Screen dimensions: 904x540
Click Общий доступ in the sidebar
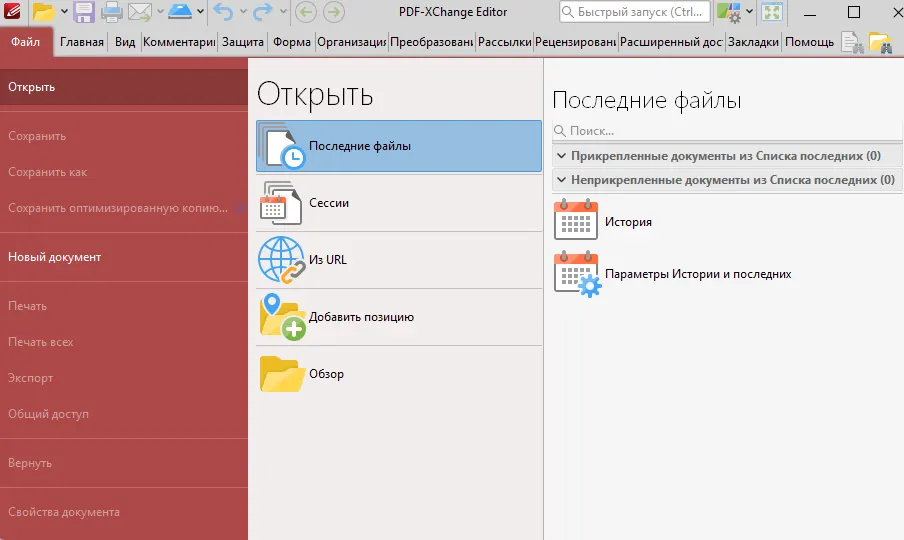pyautogui.click(x=124, y=414)
